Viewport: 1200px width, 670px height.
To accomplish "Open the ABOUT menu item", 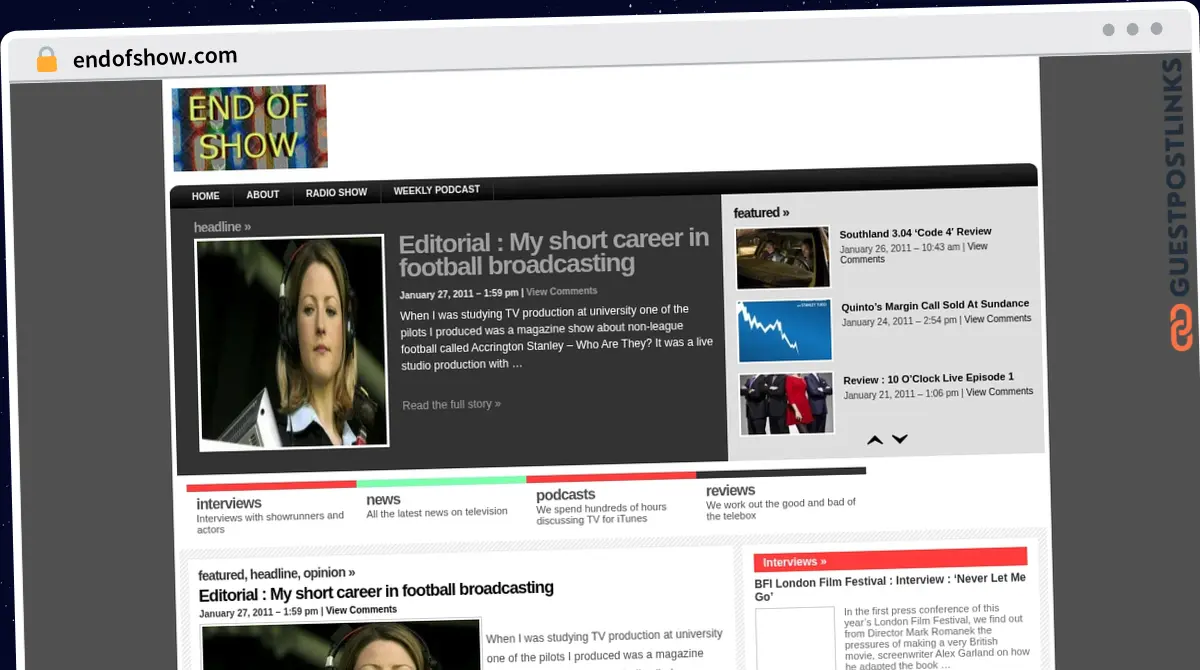I will pyautogui.click(x=263, y=194).
